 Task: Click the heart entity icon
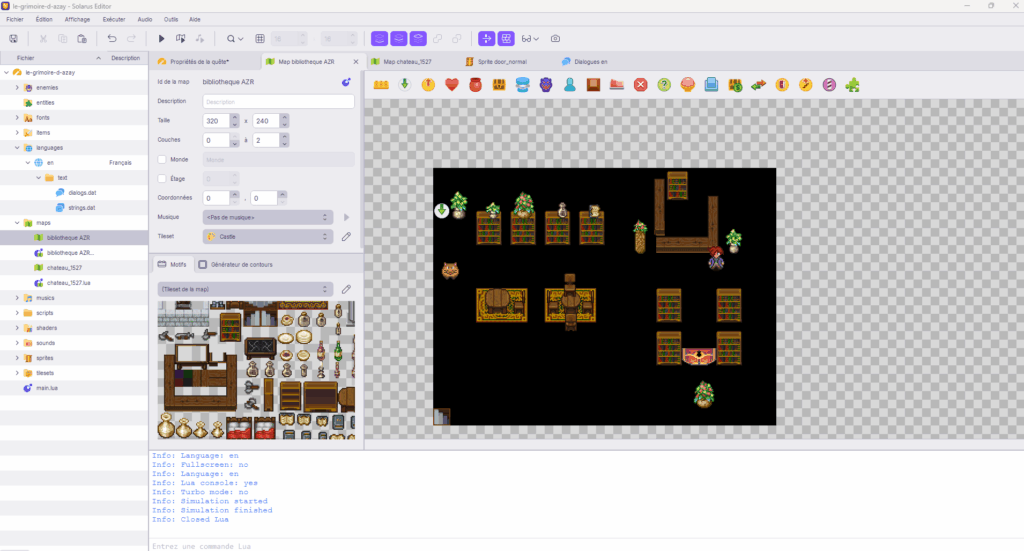[451, 85]
